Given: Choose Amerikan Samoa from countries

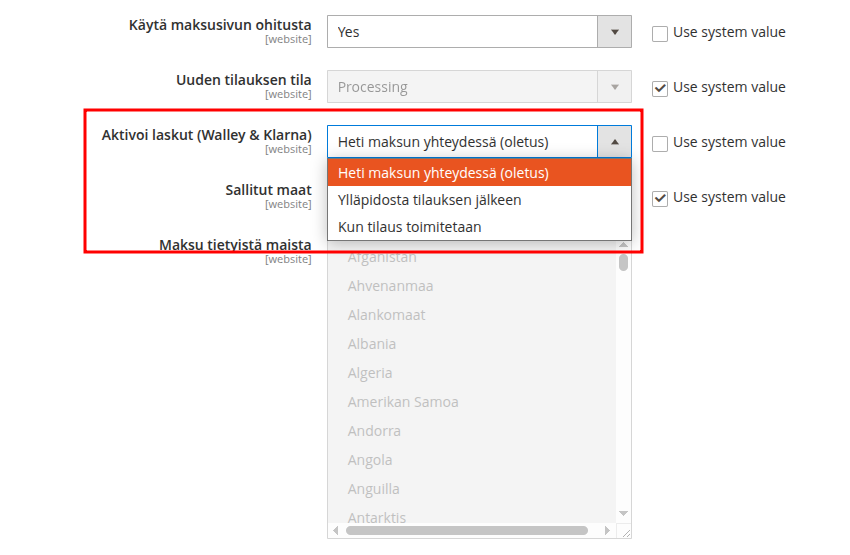Looking at the screenshot, I should tap(403, 402).
